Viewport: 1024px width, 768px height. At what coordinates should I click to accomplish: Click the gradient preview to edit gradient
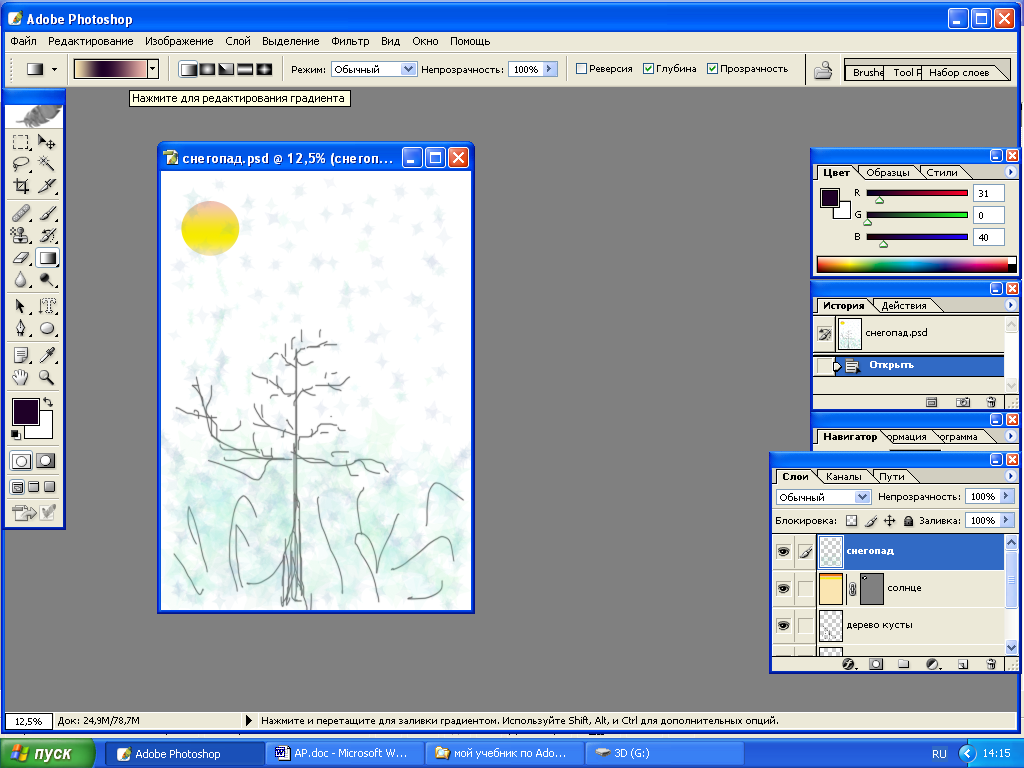[x=110, y=69]
